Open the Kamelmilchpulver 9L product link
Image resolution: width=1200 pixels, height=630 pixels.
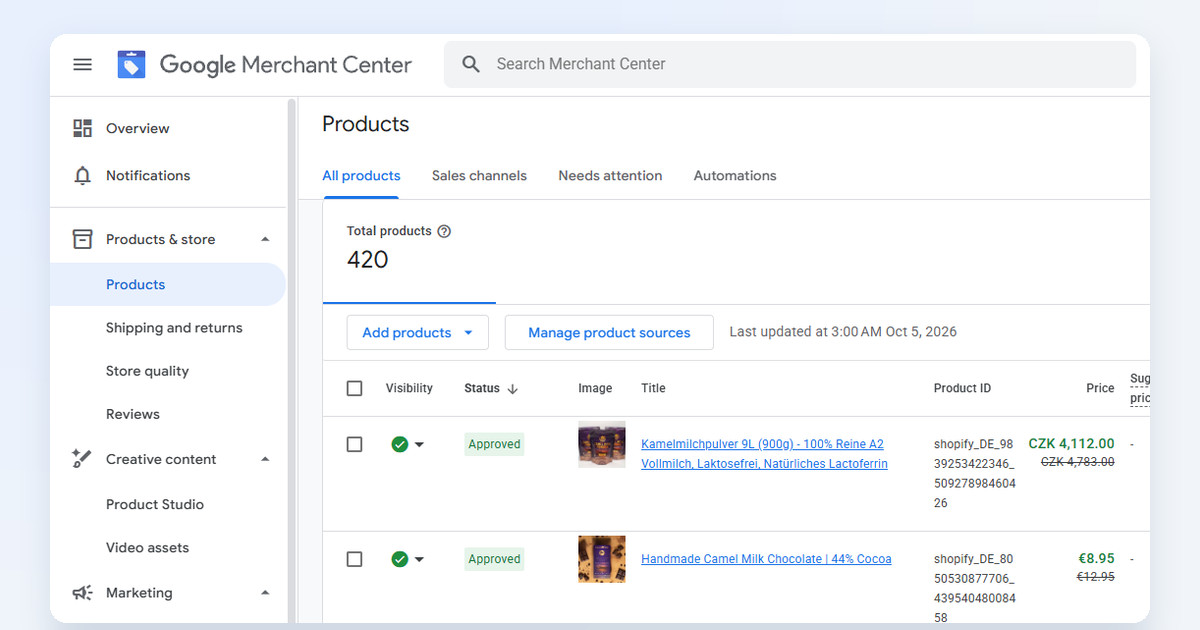point(764,454)
